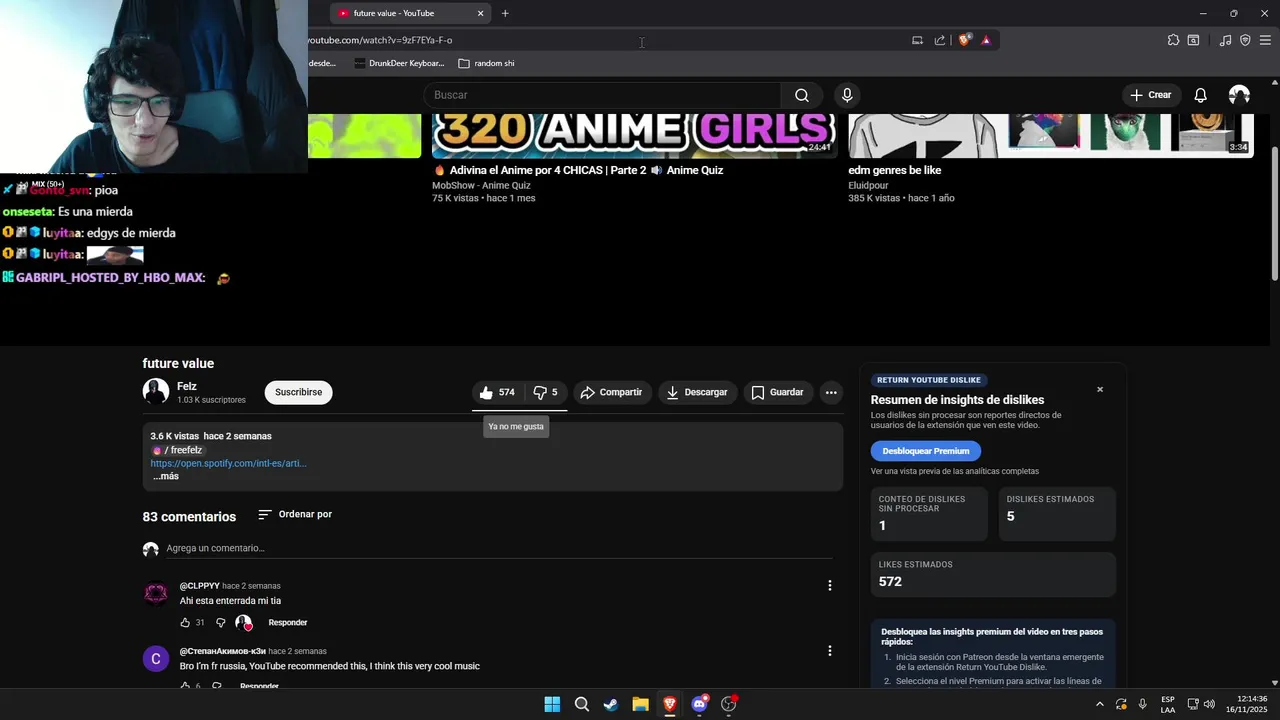Open Brave VPN shield toolbar icon
The height and width of the screenshot is (720, 1280).
[x=1245, y=40]
